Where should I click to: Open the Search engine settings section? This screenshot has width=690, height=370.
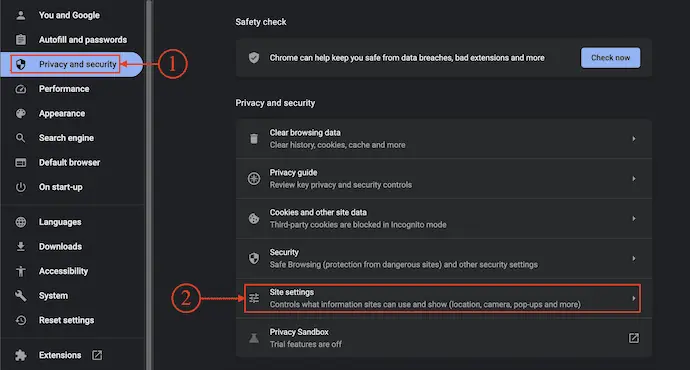point(66,138)
